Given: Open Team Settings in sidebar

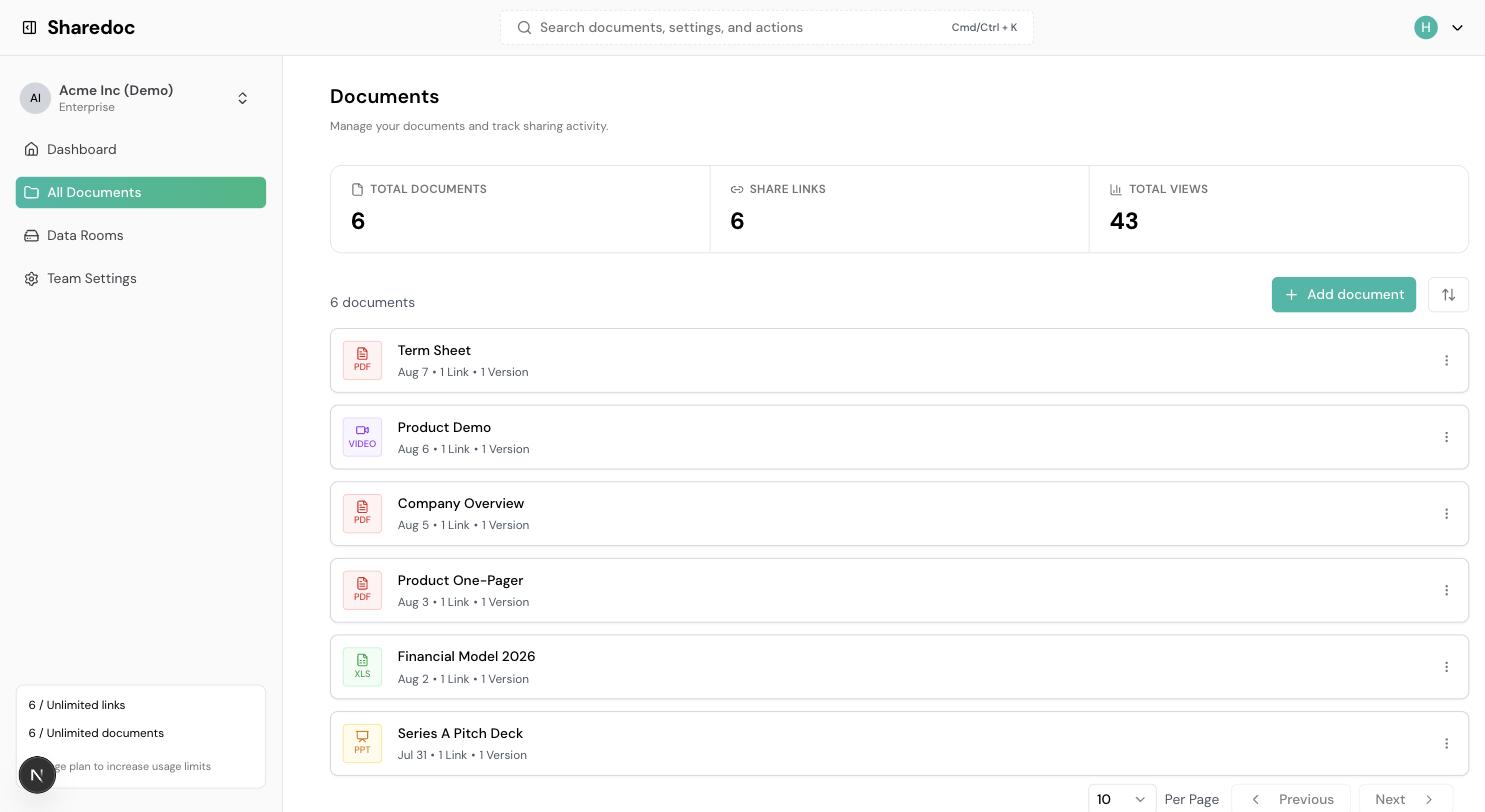Looking at the screenshot, I should coord(141,278).
